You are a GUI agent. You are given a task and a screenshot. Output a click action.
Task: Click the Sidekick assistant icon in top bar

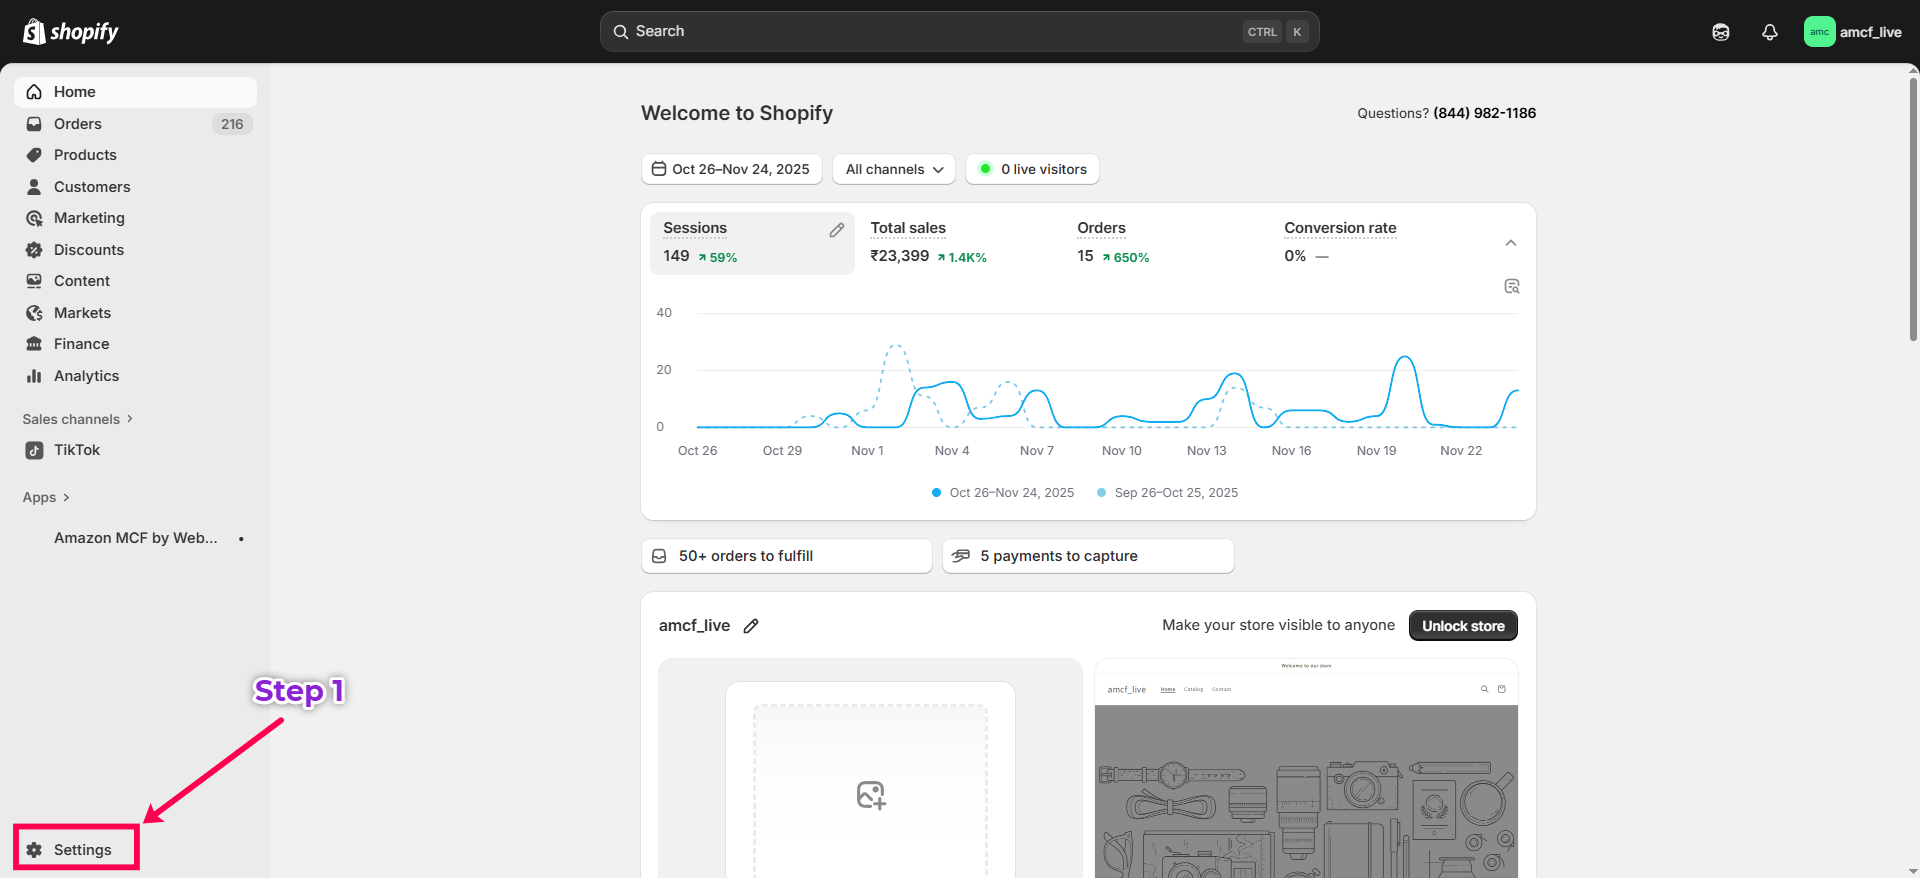click(1720, 32)
